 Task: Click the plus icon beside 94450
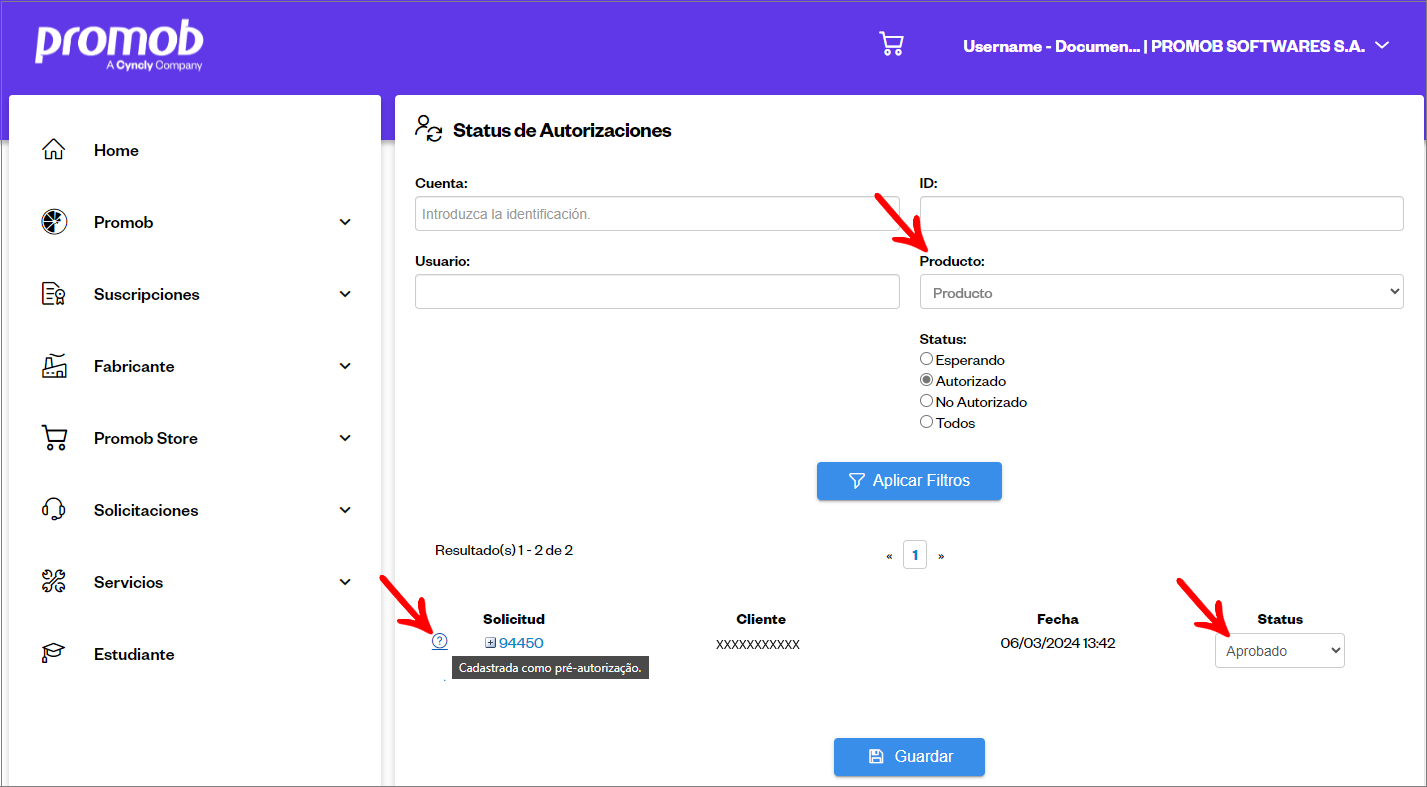pos(490,643)
